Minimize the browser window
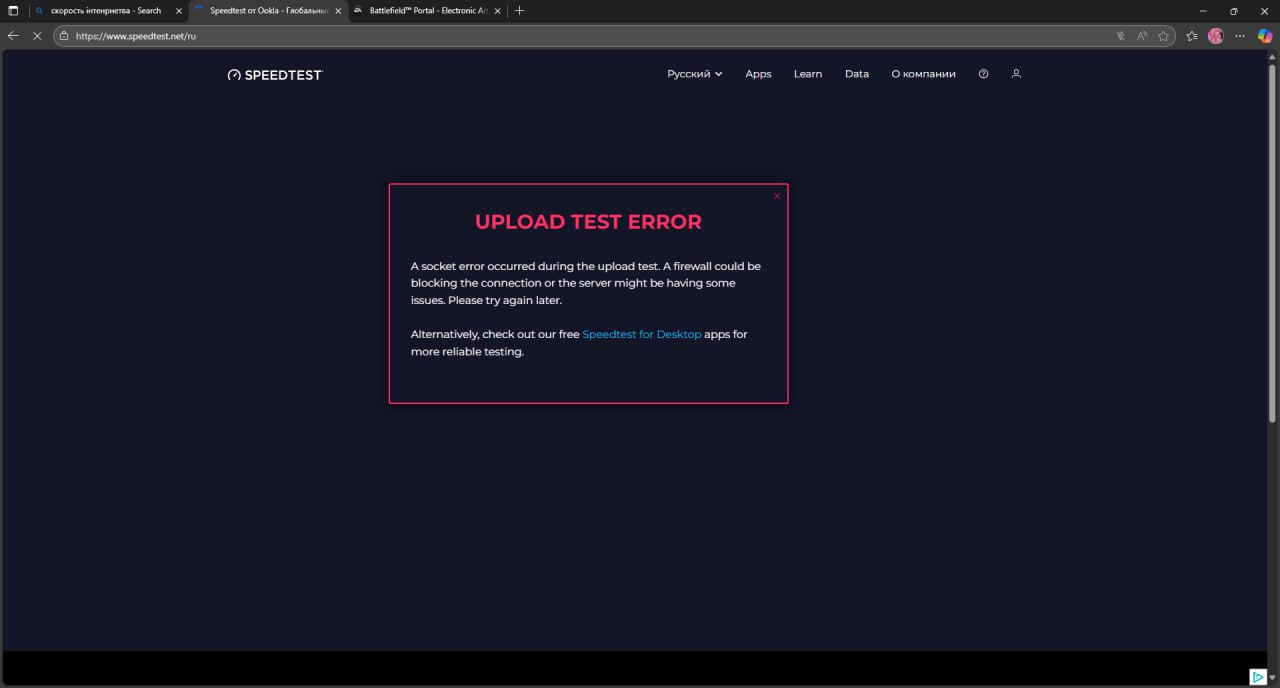The height and width of the screenshot is (688, 1280). click(1202, 11)
